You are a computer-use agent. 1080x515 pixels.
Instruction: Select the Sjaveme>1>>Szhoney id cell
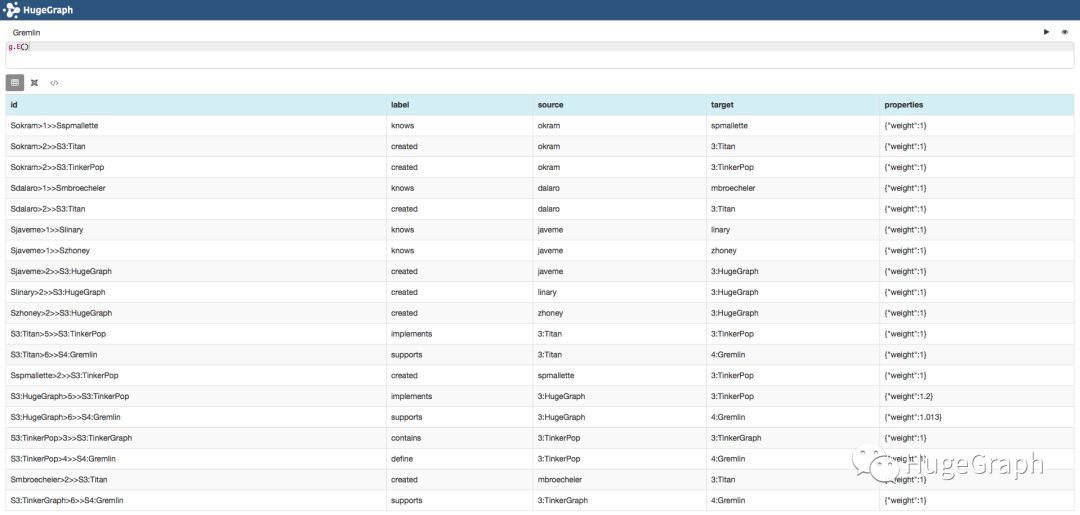point(196,251)
